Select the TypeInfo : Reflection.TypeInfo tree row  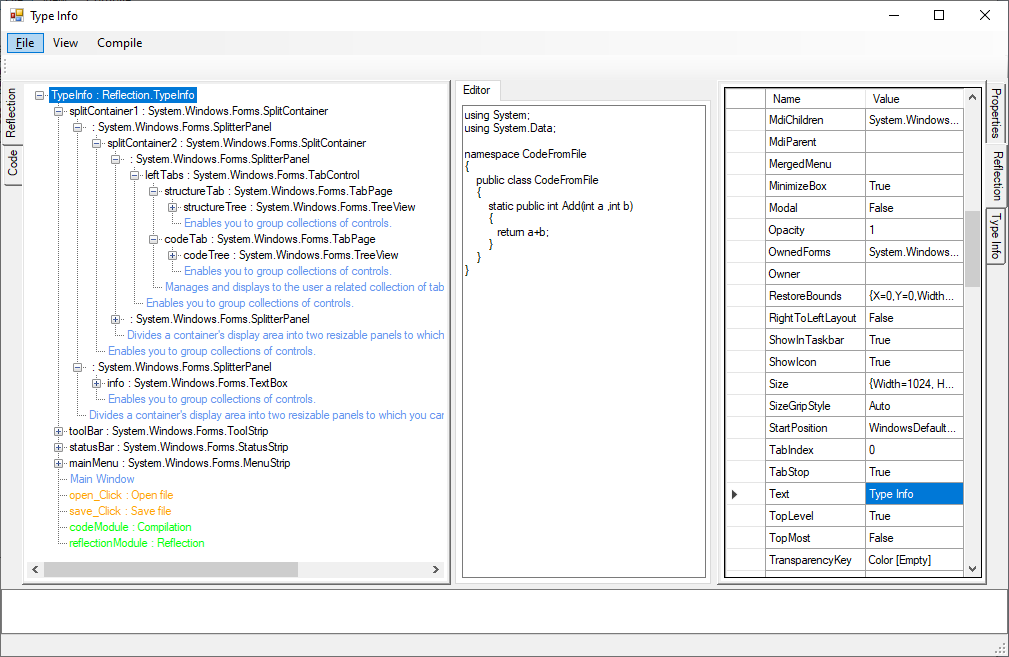click(x=123, y=95)
